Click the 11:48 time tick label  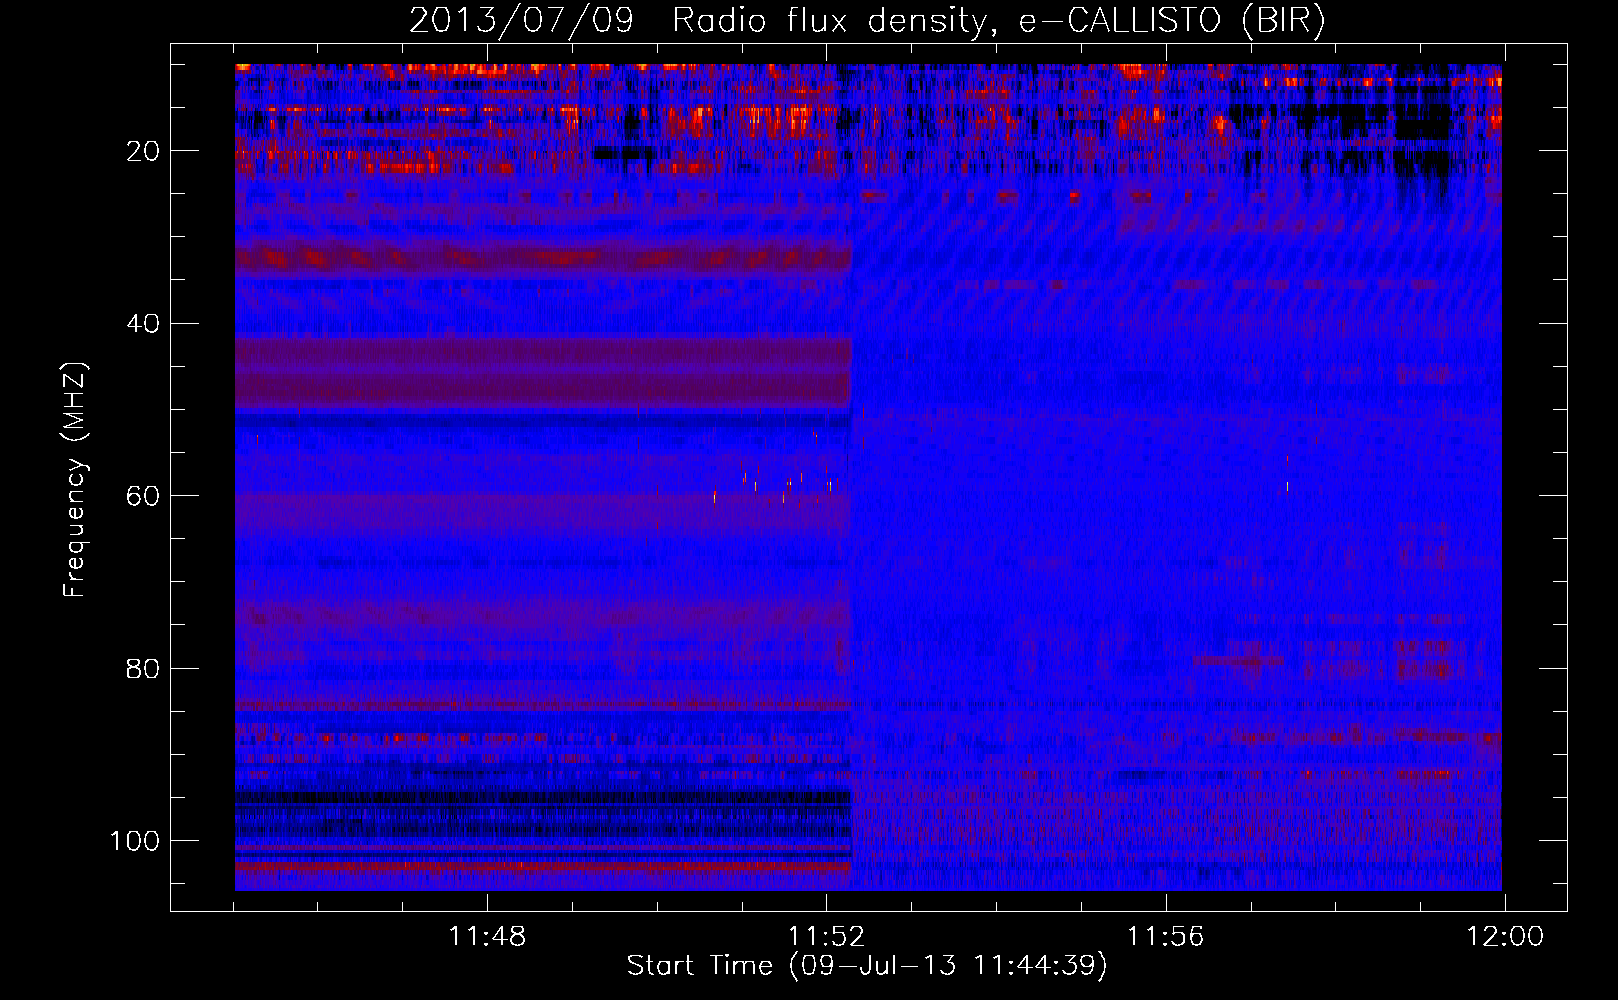click(x=487, y=937)
